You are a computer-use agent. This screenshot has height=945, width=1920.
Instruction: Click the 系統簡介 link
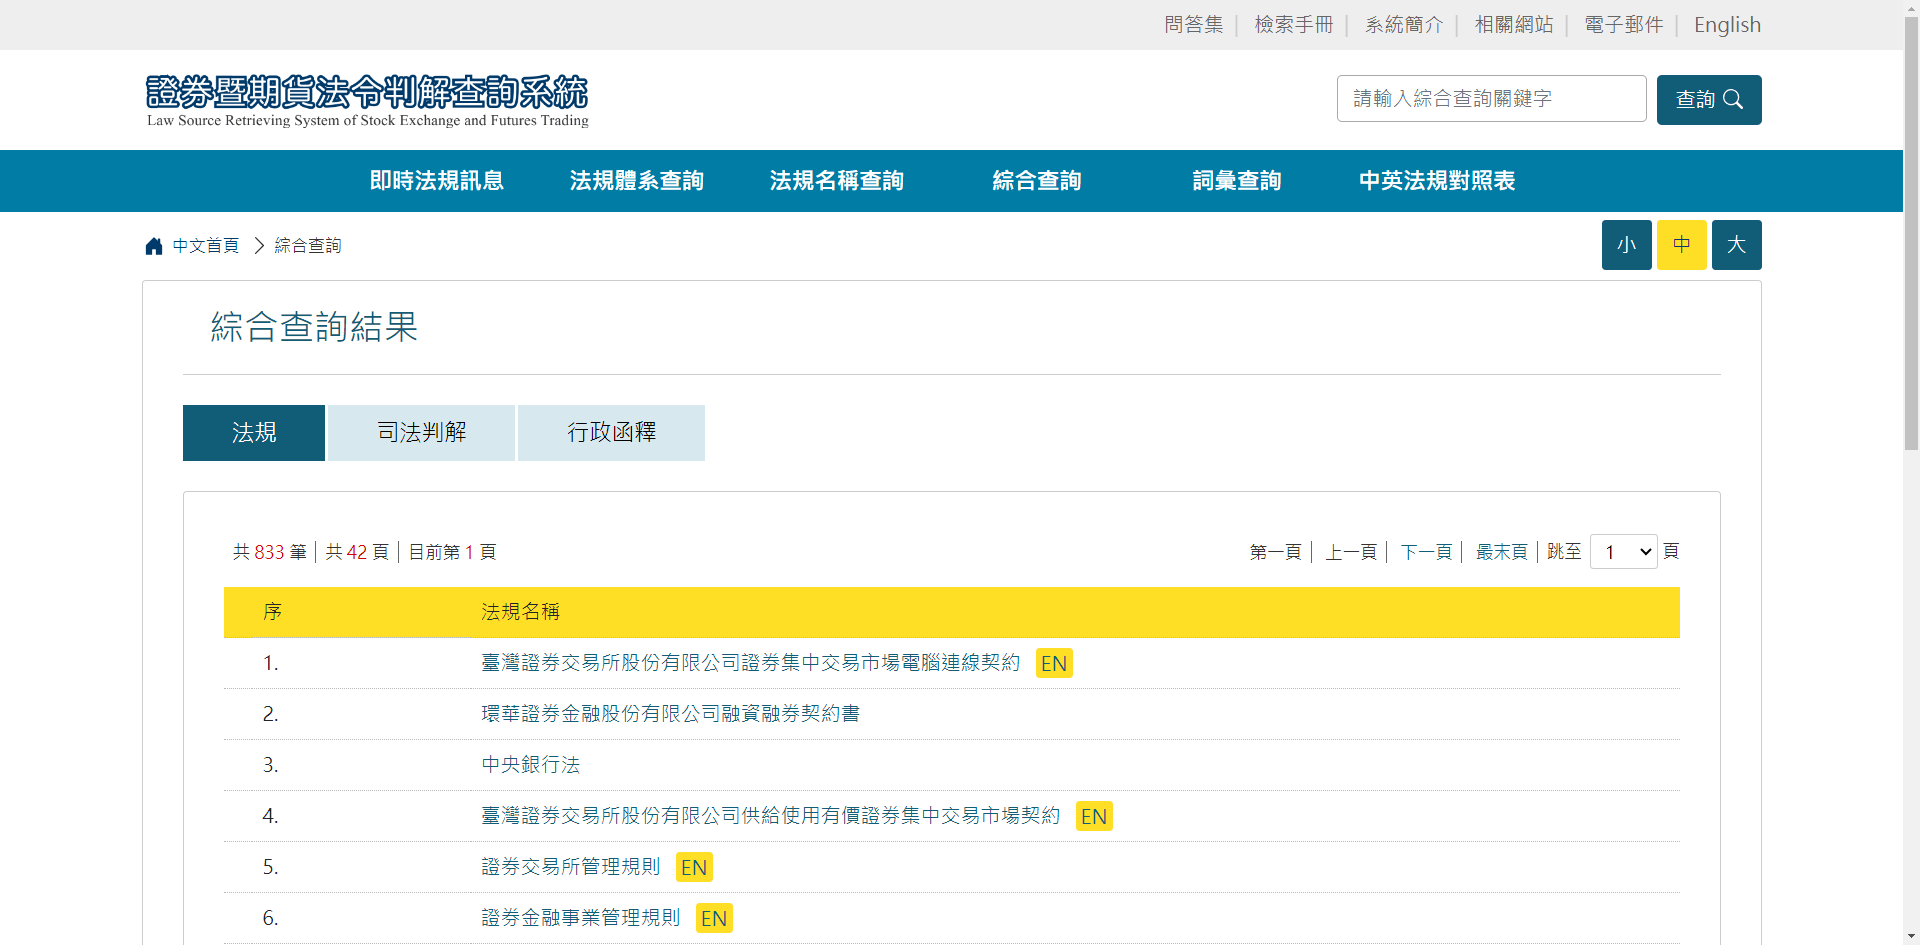pos(1404,25)
